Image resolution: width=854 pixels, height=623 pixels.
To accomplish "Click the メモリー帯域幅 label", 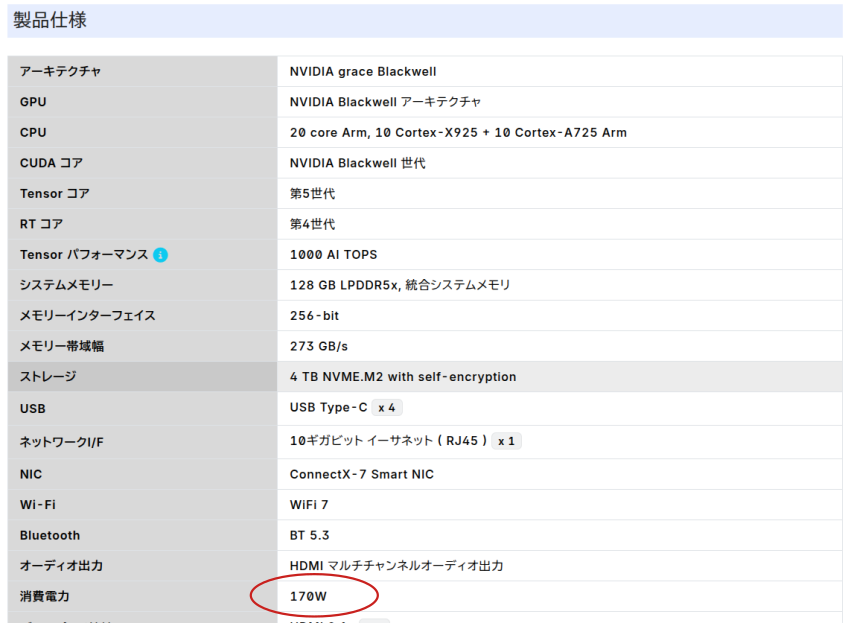I will [x=62, y=346].
